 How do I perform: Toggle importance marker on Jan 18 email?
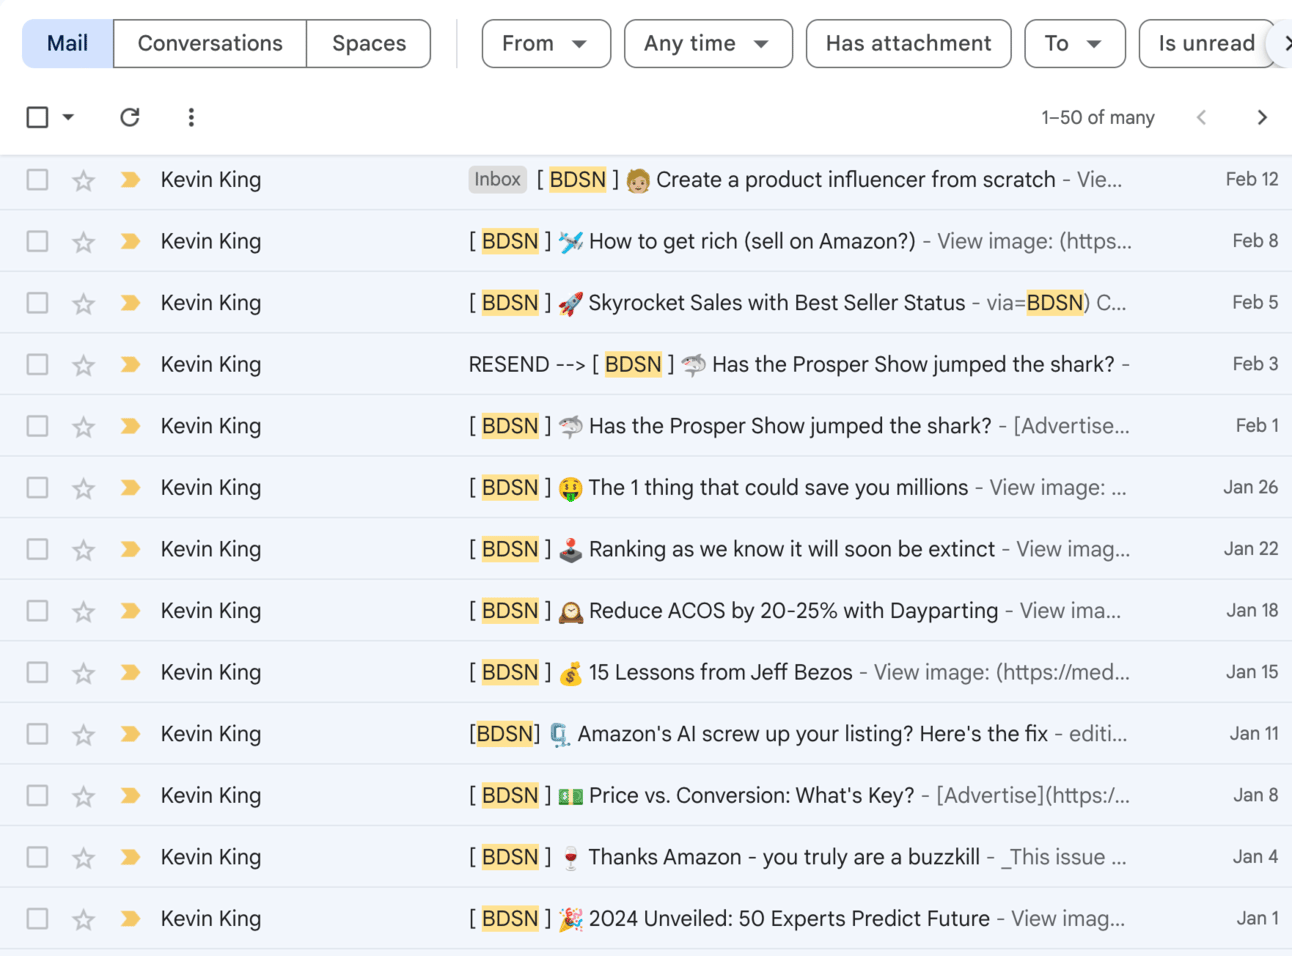(x=130, y=611)
